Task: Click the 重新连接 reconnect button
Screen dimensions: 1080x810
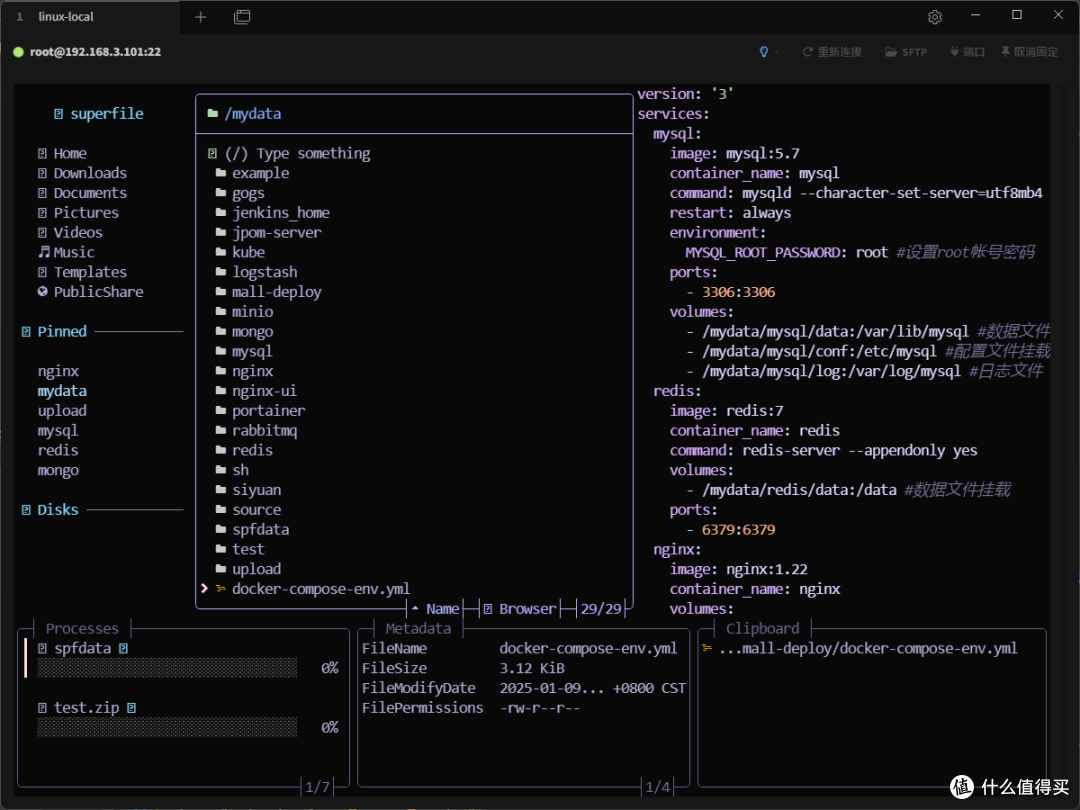Action: coord(831,52)
